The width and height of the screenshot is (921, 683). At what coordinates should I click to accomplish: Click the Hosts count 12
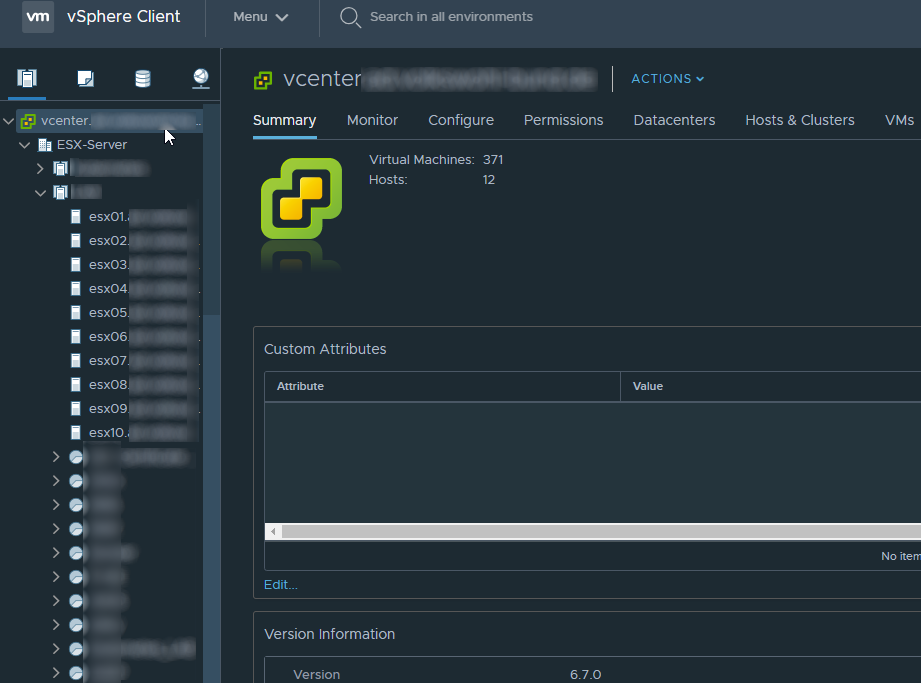coord(489,180)
